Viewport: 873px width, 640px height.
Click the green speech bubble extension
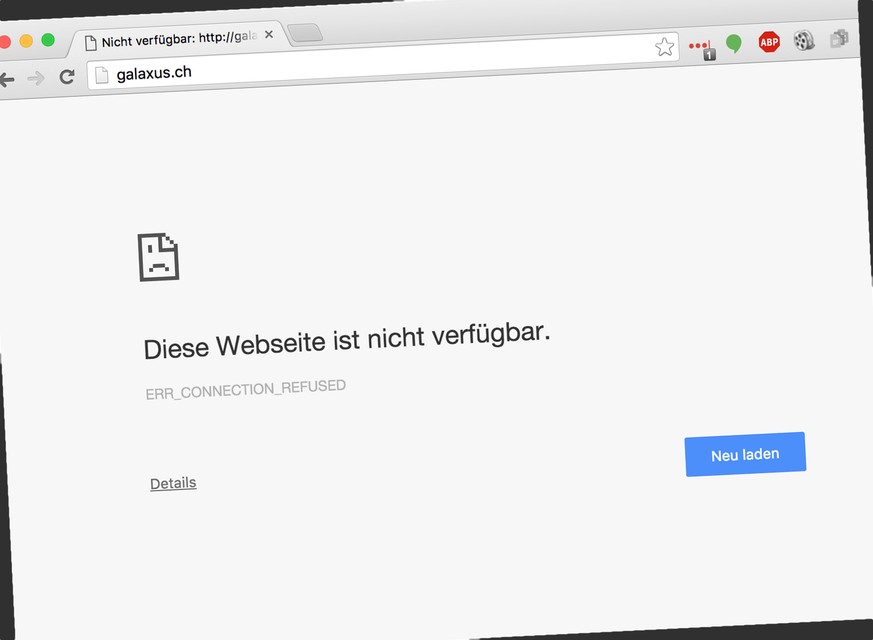[734, 43]
